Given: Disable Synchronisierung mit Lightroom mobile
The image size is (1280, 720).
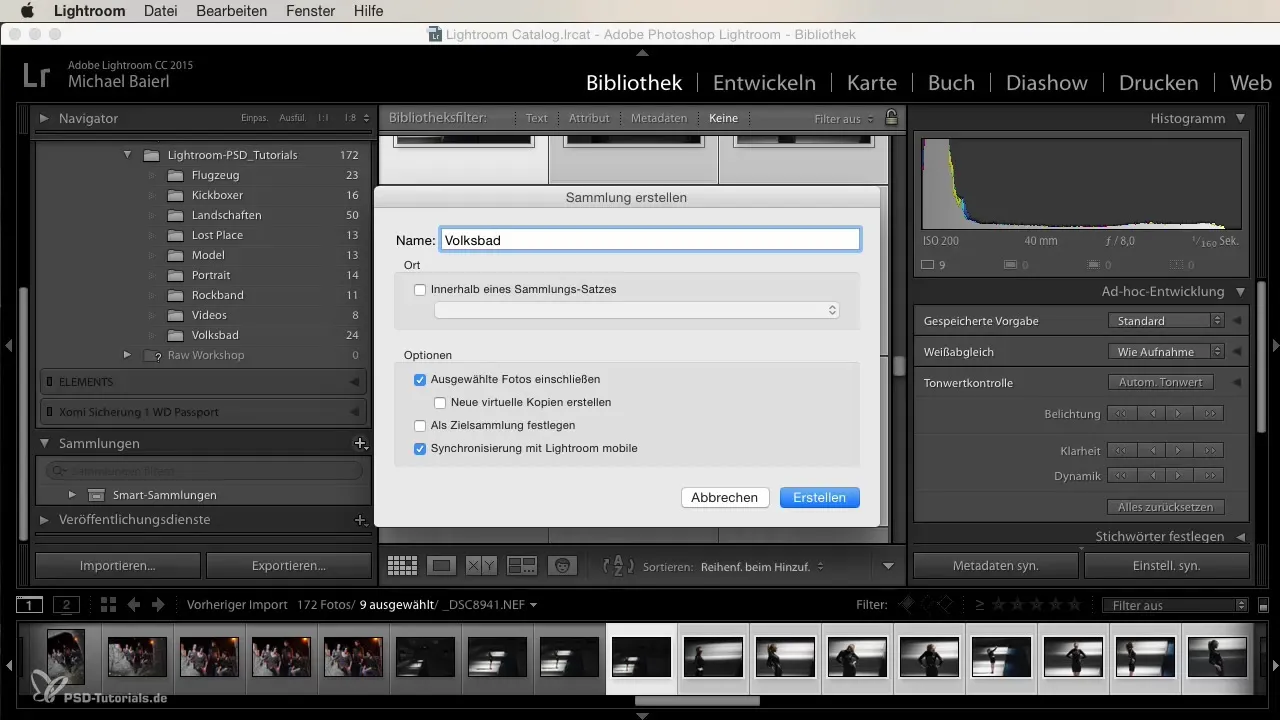Looking at the screenshot, I should pos(421,449).
